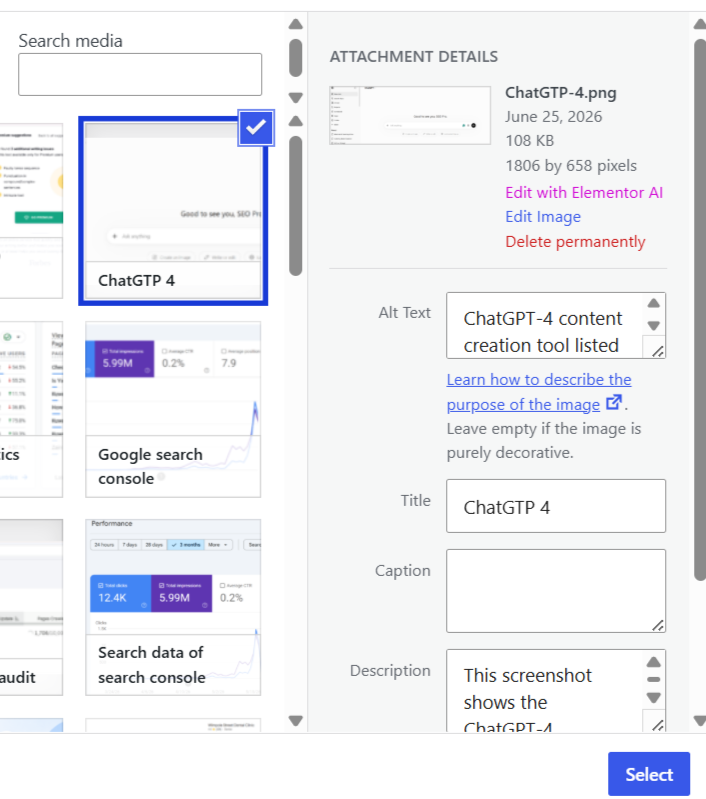Click the Search media label
The height and width of the screenshot is (799, 706).
point(70,41)
